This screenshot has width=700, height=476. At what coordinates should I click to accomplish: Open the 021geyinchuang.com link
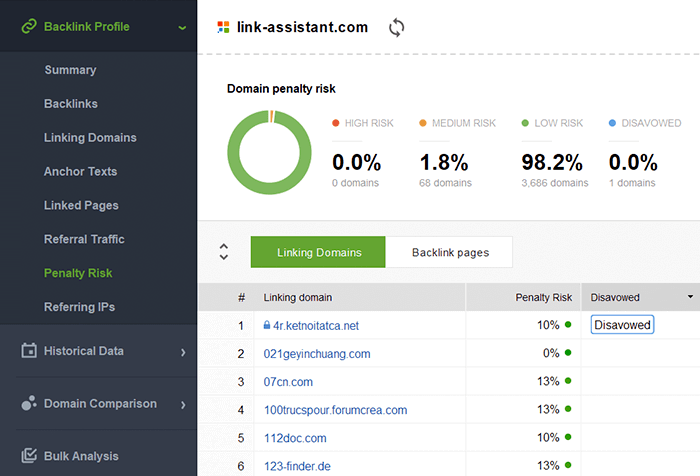coord(317,354)
